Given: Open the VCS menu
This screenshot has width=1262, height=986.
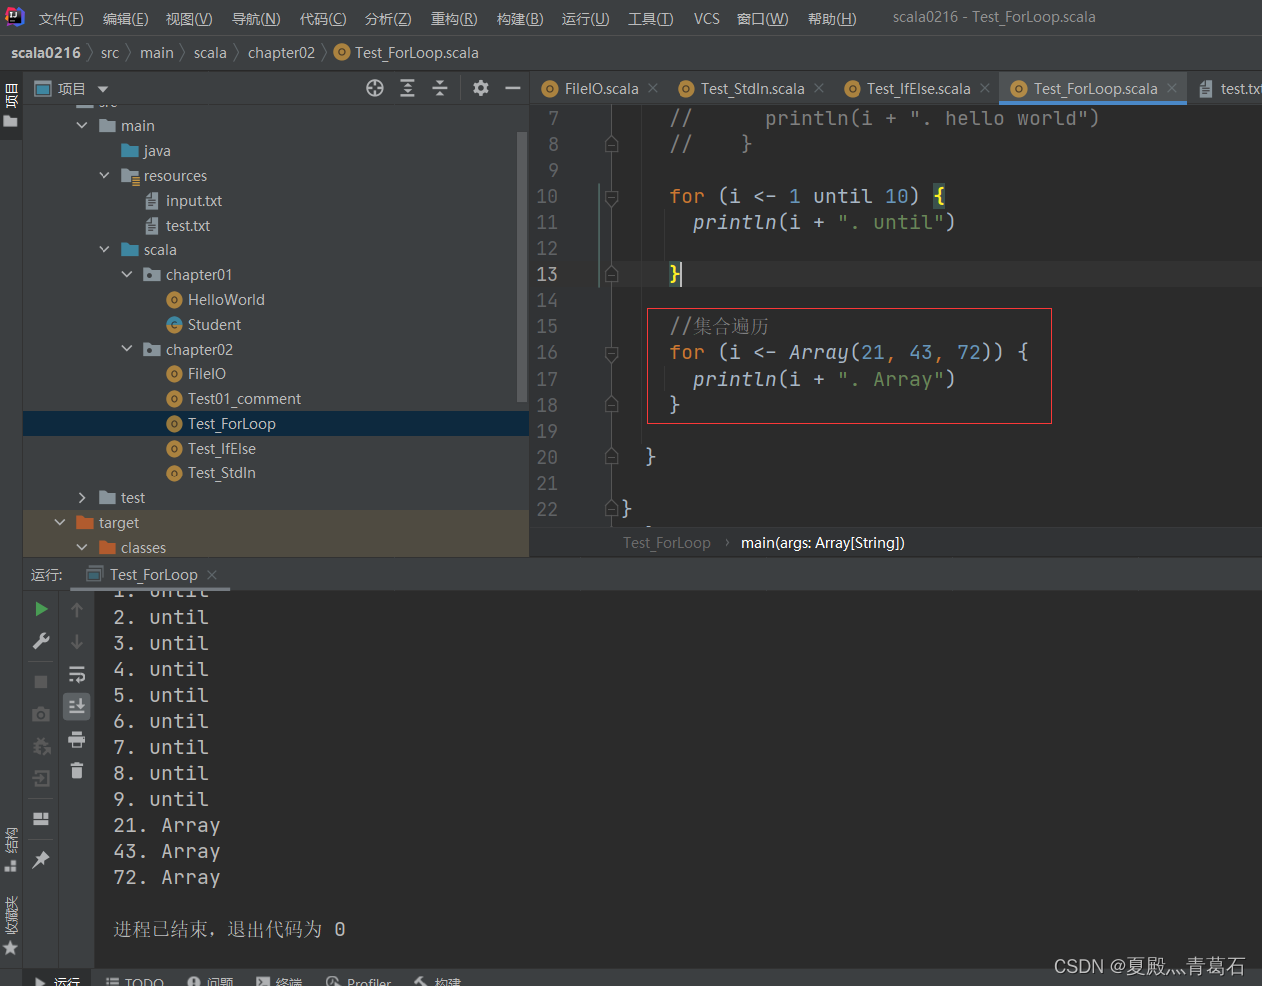Looking at the screenshot, I should (707, 18).
